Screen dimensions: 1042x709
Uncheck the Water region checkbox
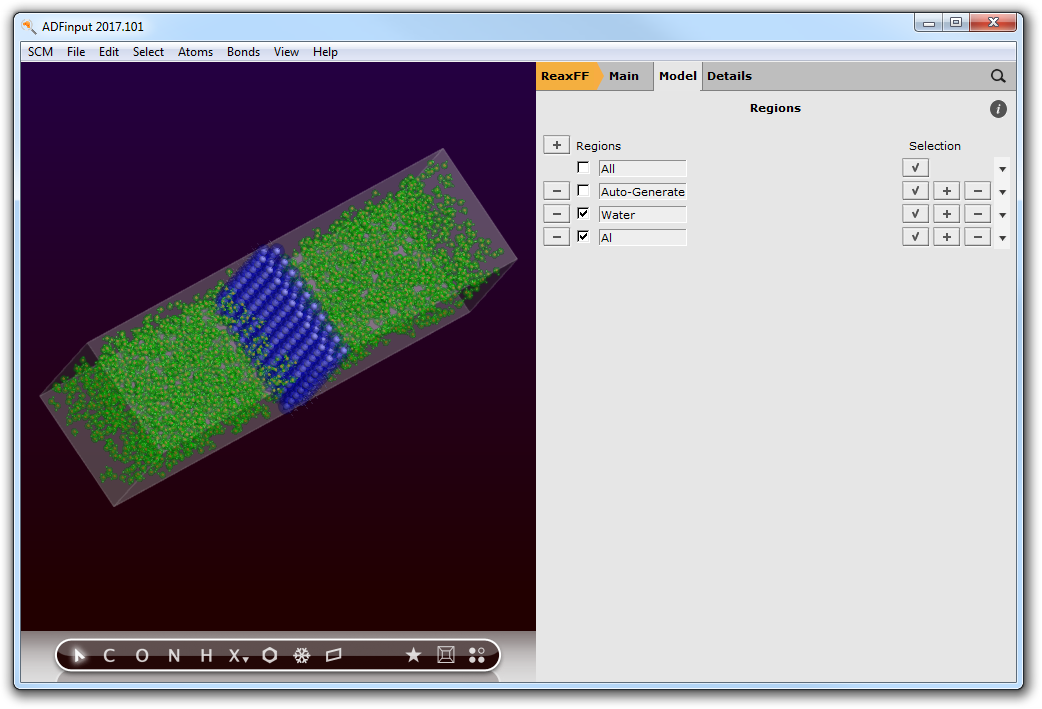pyautogui.click(x=583, y=213)
